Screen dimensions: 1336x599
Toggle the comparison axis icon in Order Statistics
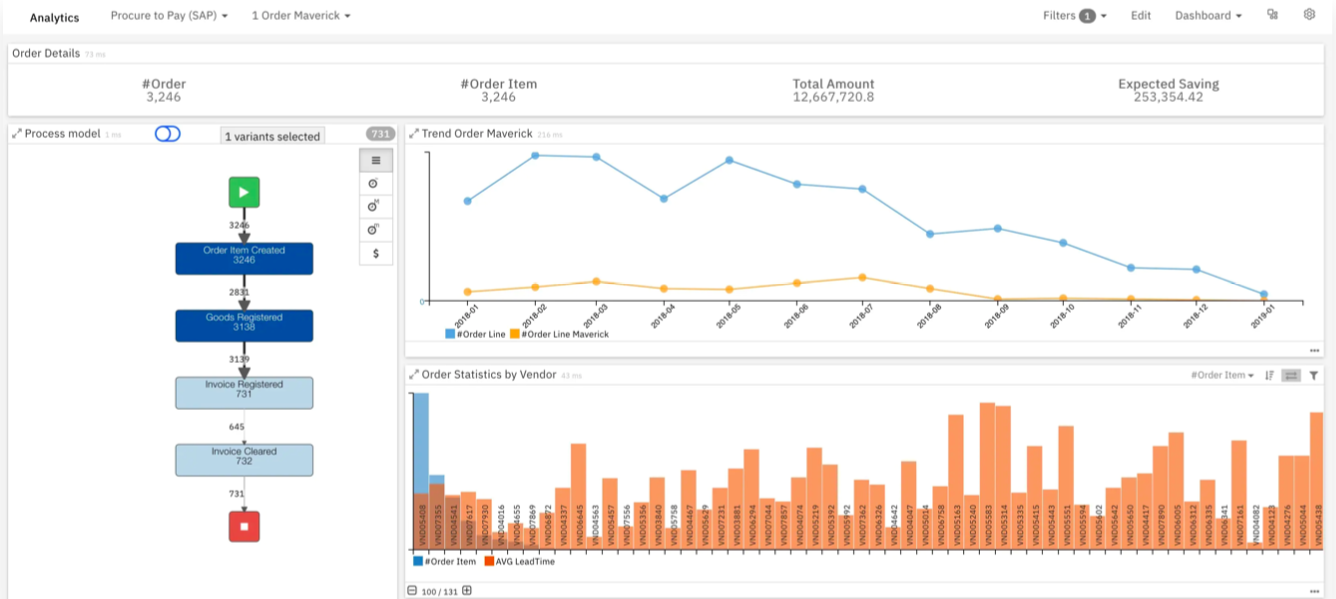coord(1291,375)
